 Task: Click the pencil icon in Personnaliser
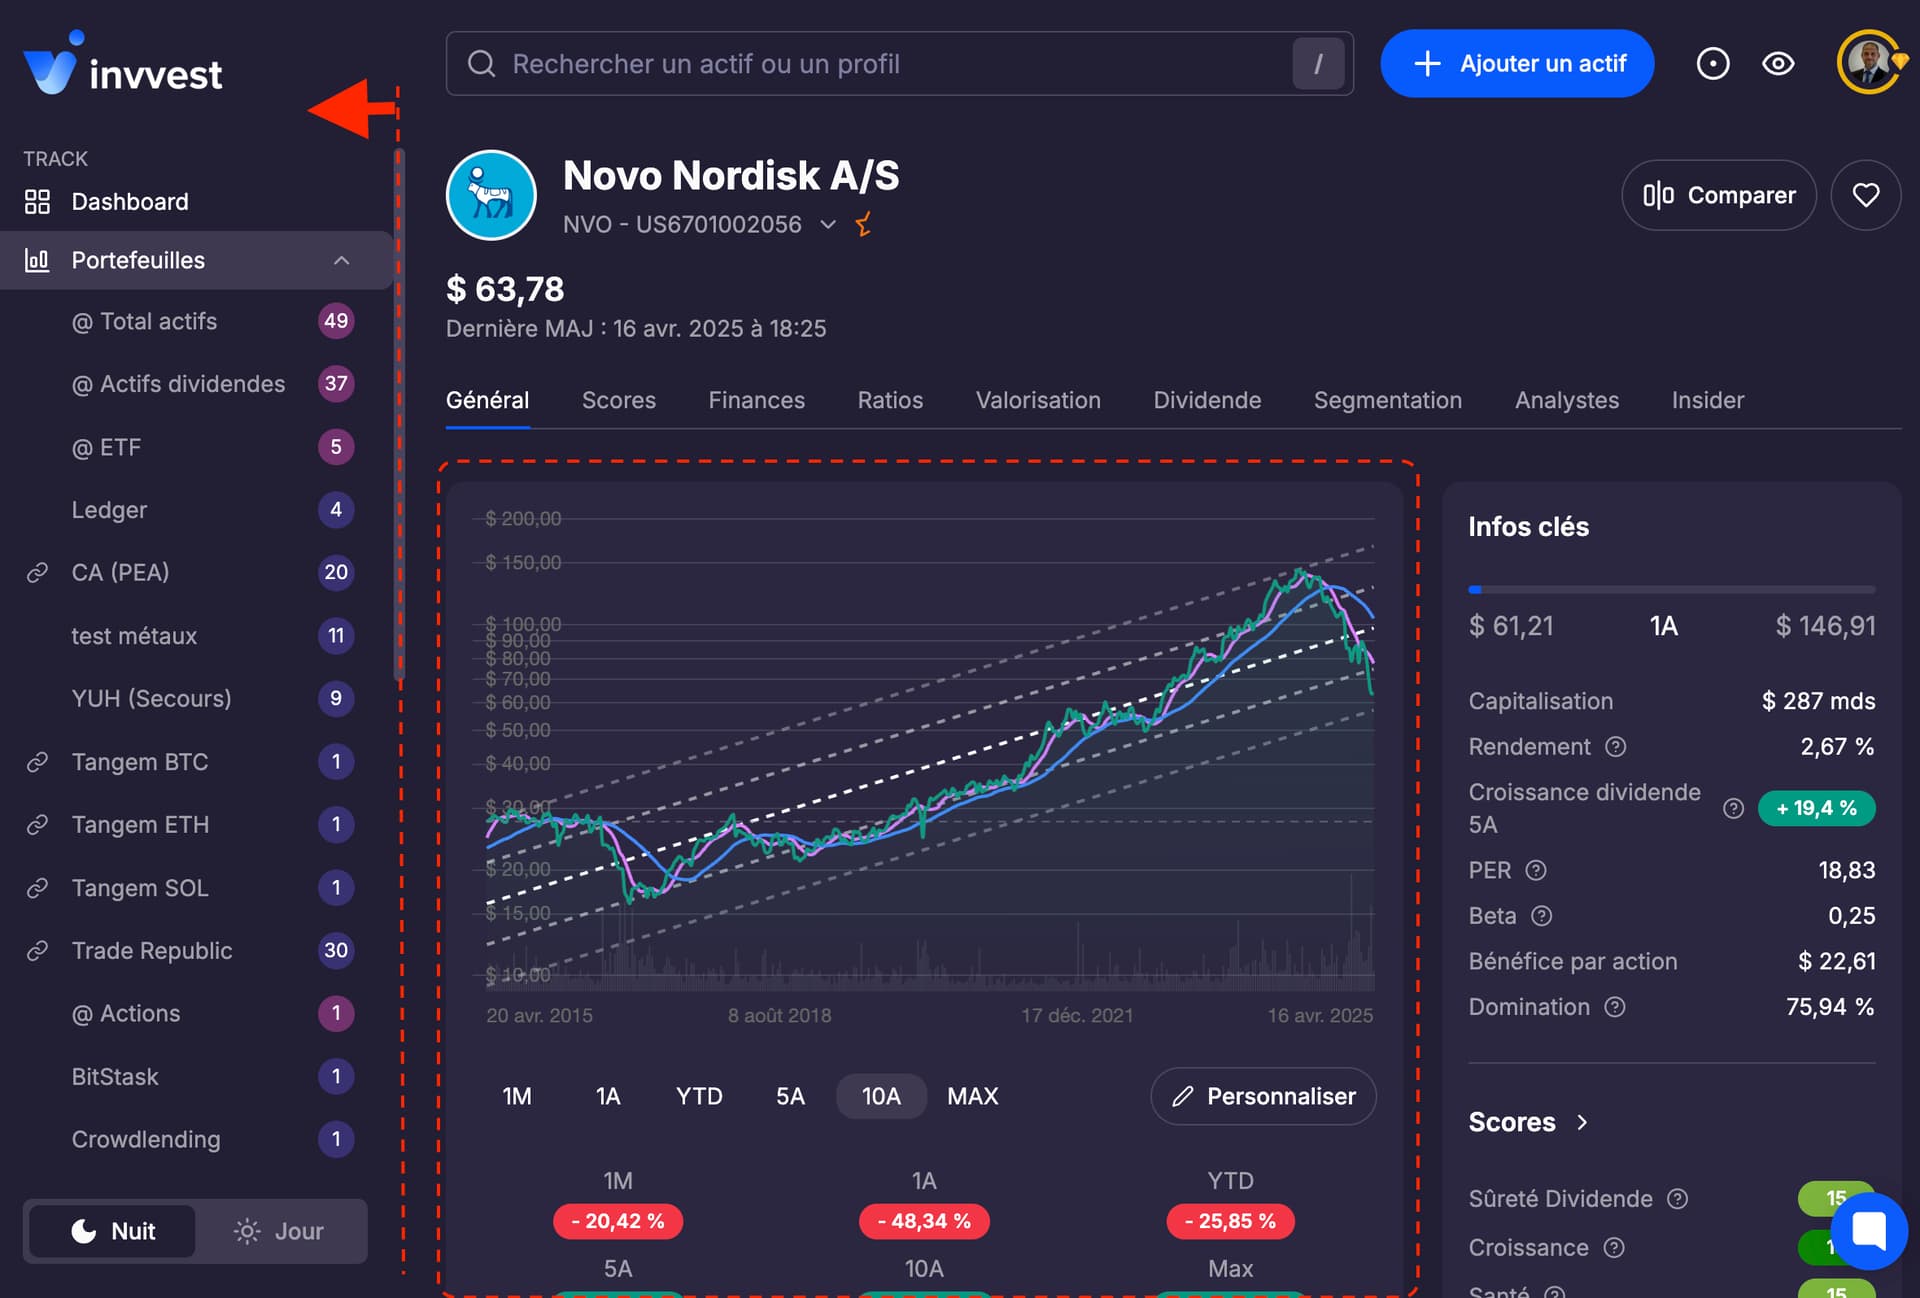pos(1183,1097)
